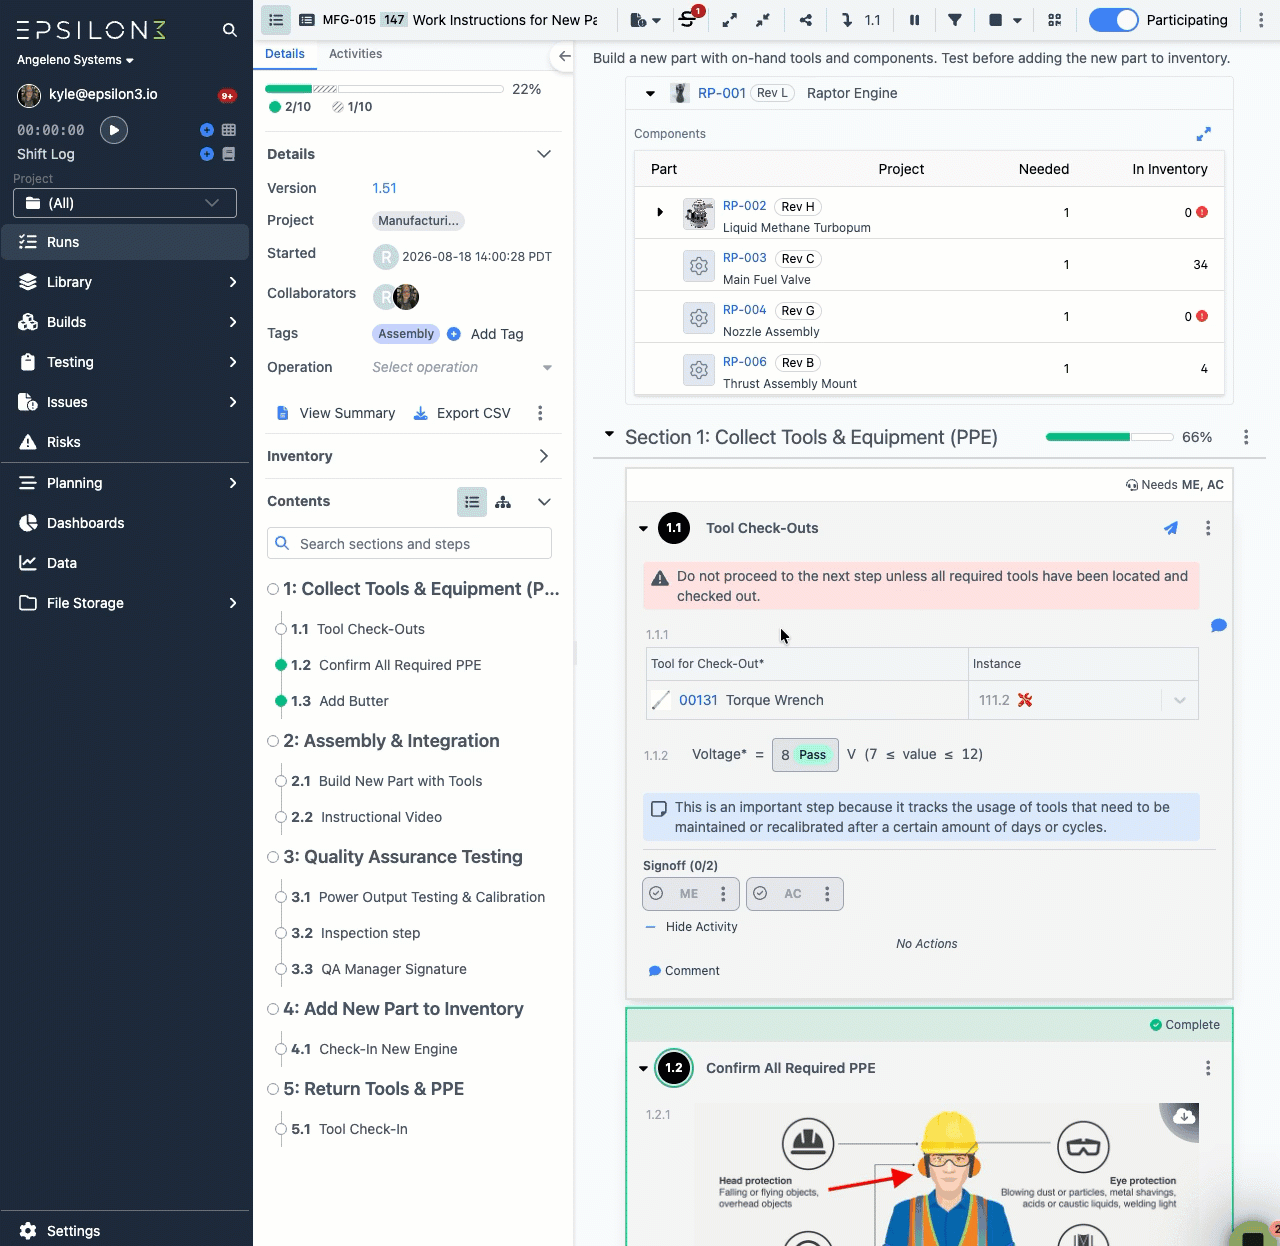Add a comment to step 1.1
This screenshot has width=1280, height=1246.
[684, 971]
